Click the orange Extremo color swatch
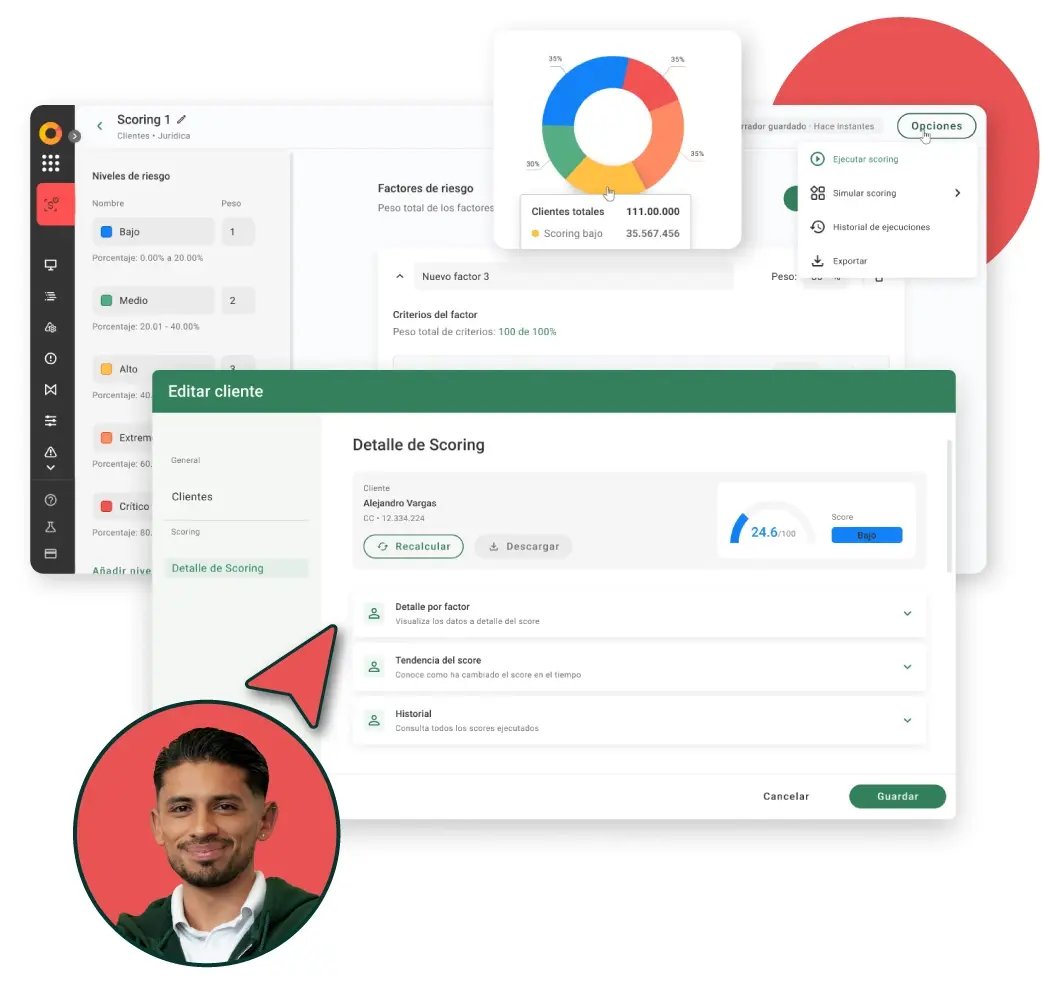Screen dimensions: 1044x993 click(106, 438)
